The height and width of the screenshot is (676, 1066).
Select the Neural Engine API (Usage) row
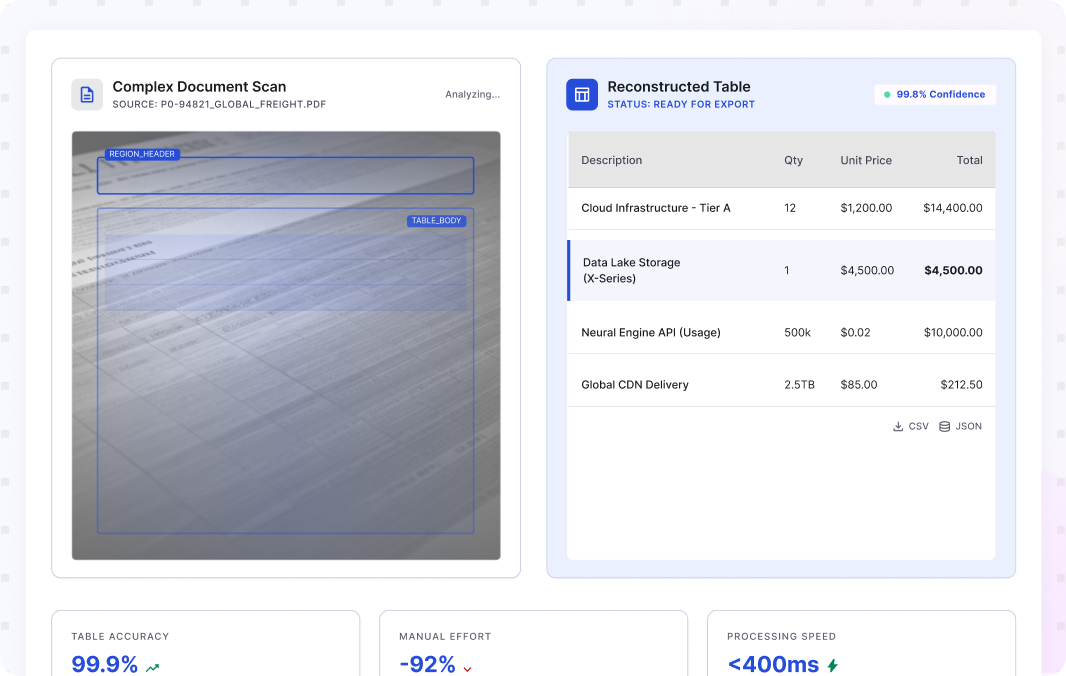tap(781, 332)
